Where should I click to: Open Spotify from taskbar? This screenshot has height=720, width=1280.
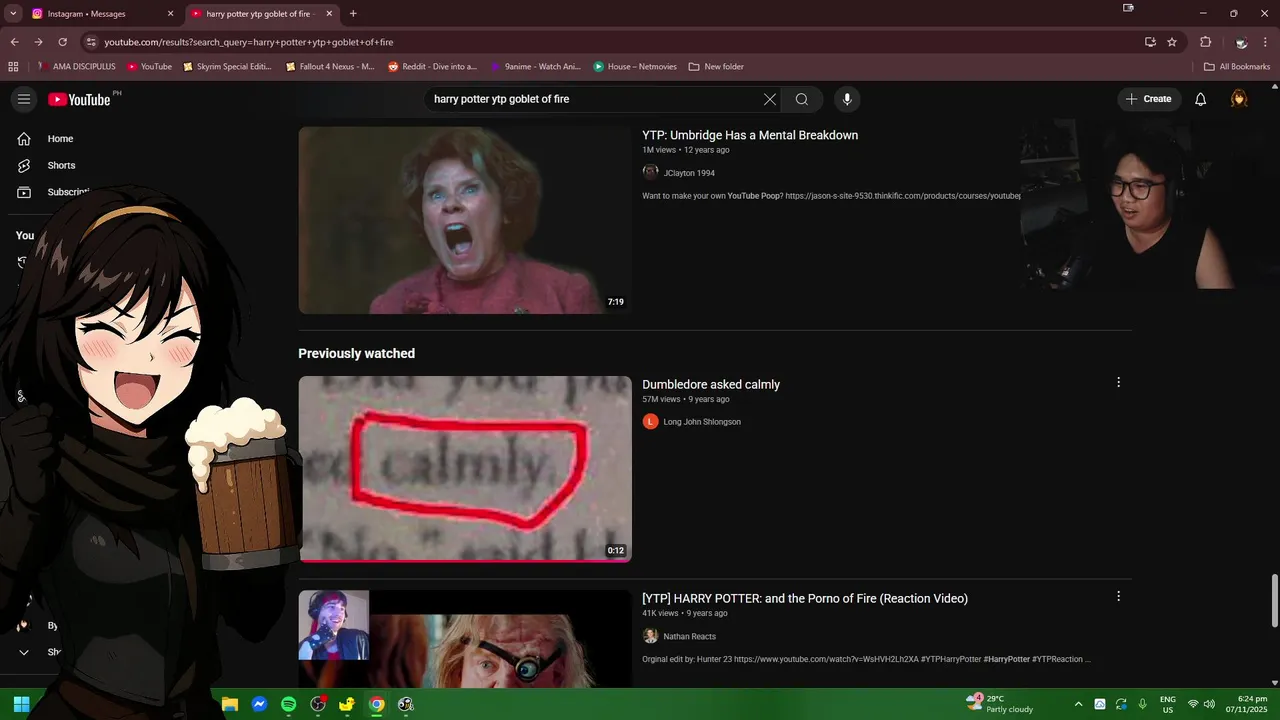coord(288,704)
